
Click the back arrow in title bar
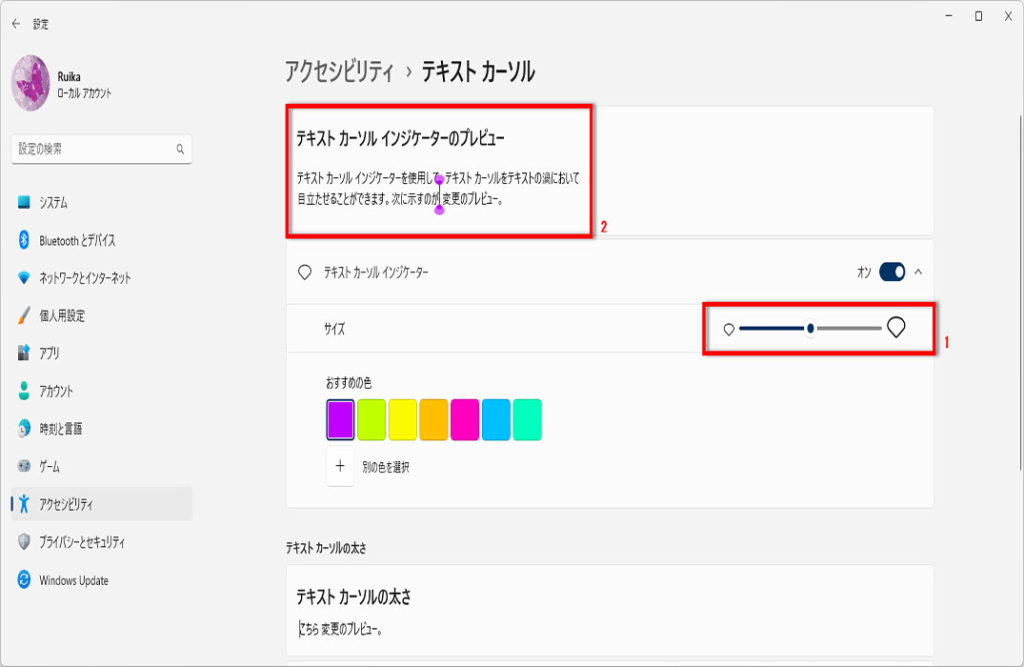click(15, 24)
